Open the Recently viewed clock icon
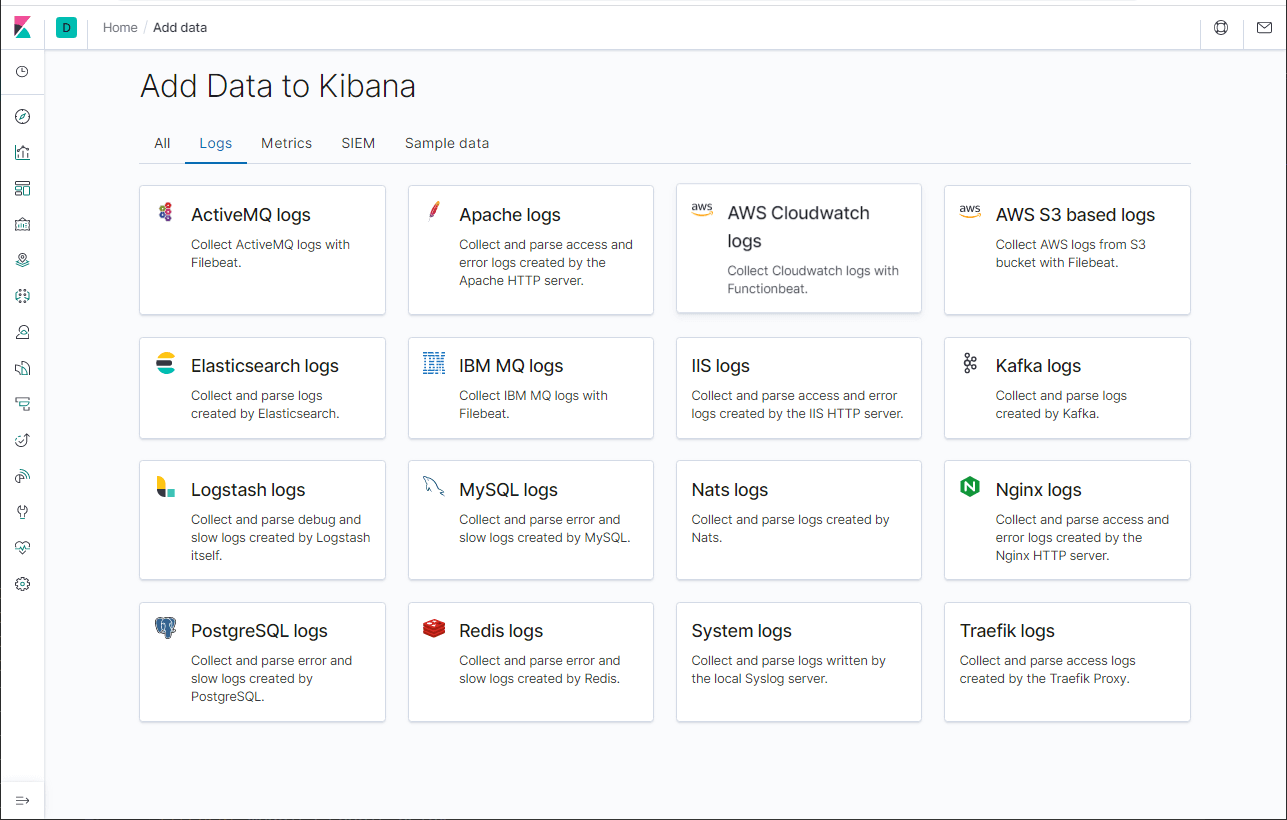 22,72
